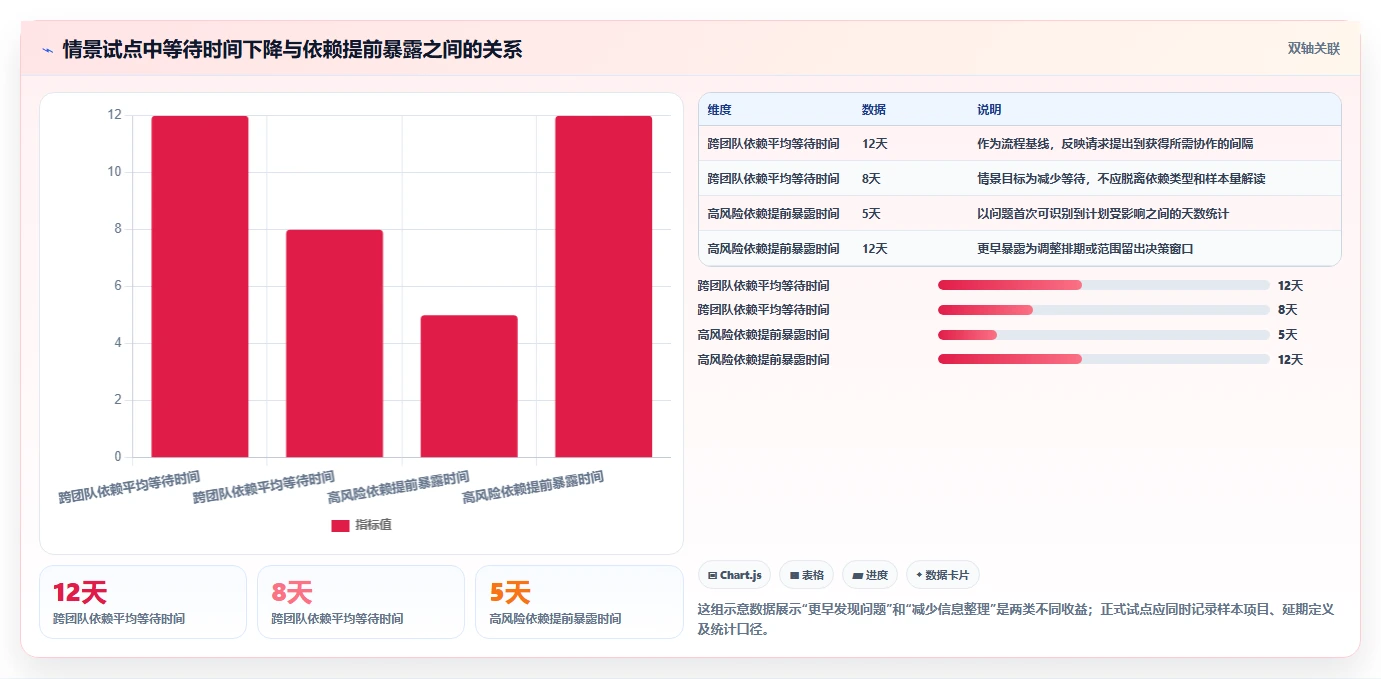Click the Chart.js chip

[x=734, y=575]
